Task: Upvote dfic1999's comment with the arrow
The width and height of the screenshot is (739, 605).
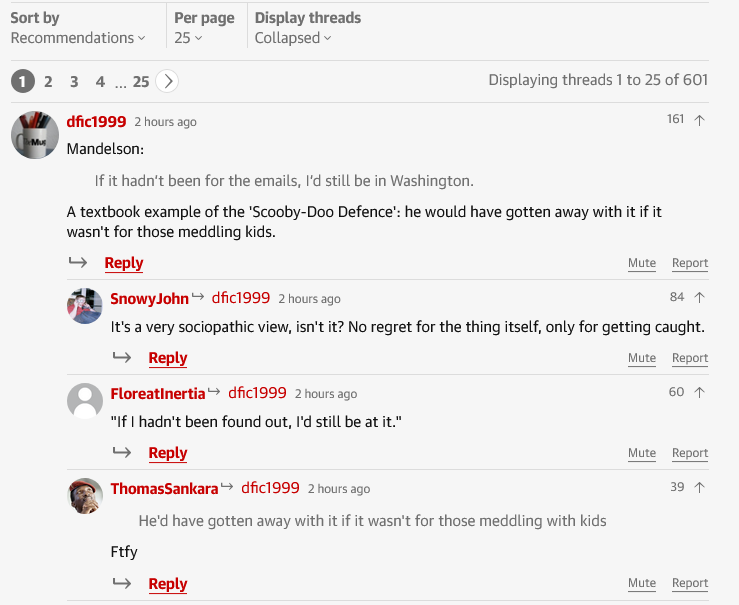Action: (x=699, y=120)
